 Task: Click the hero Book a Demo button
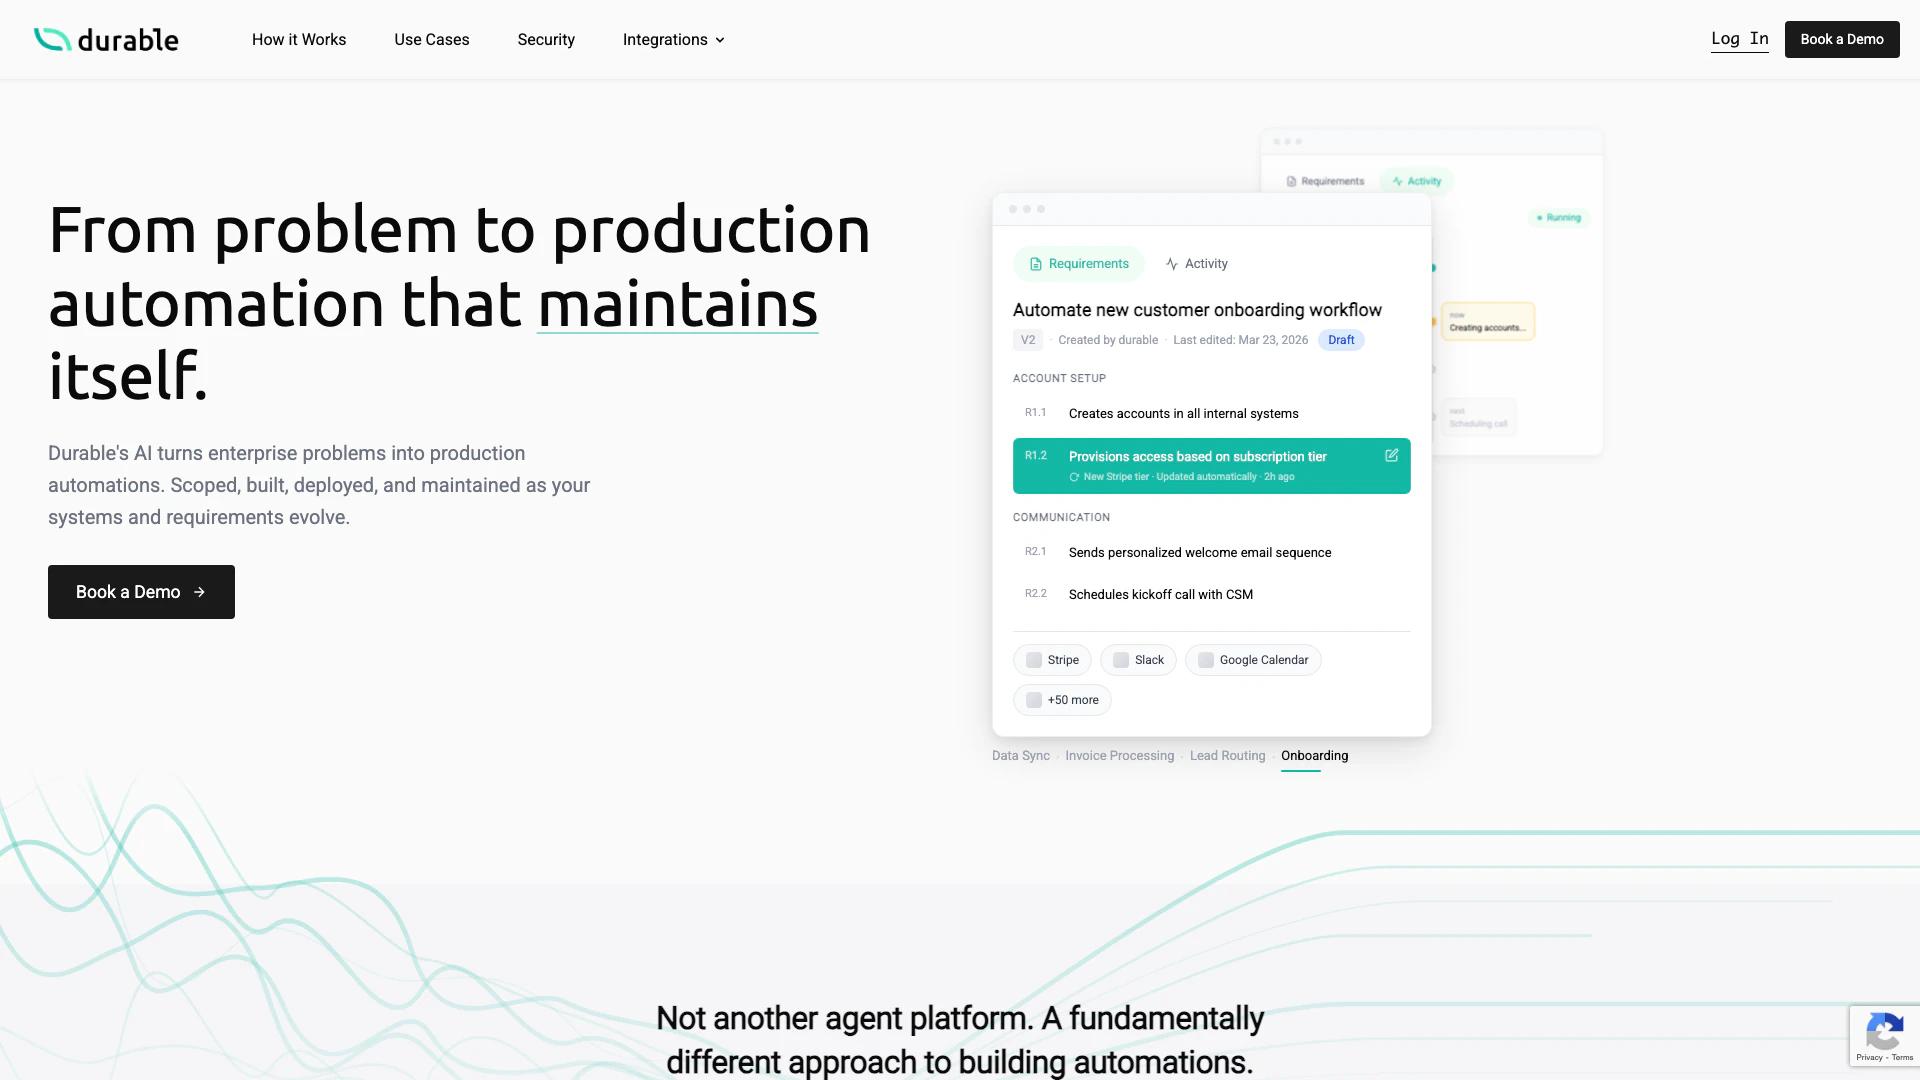pyautogui.click(x=141, y=592)
